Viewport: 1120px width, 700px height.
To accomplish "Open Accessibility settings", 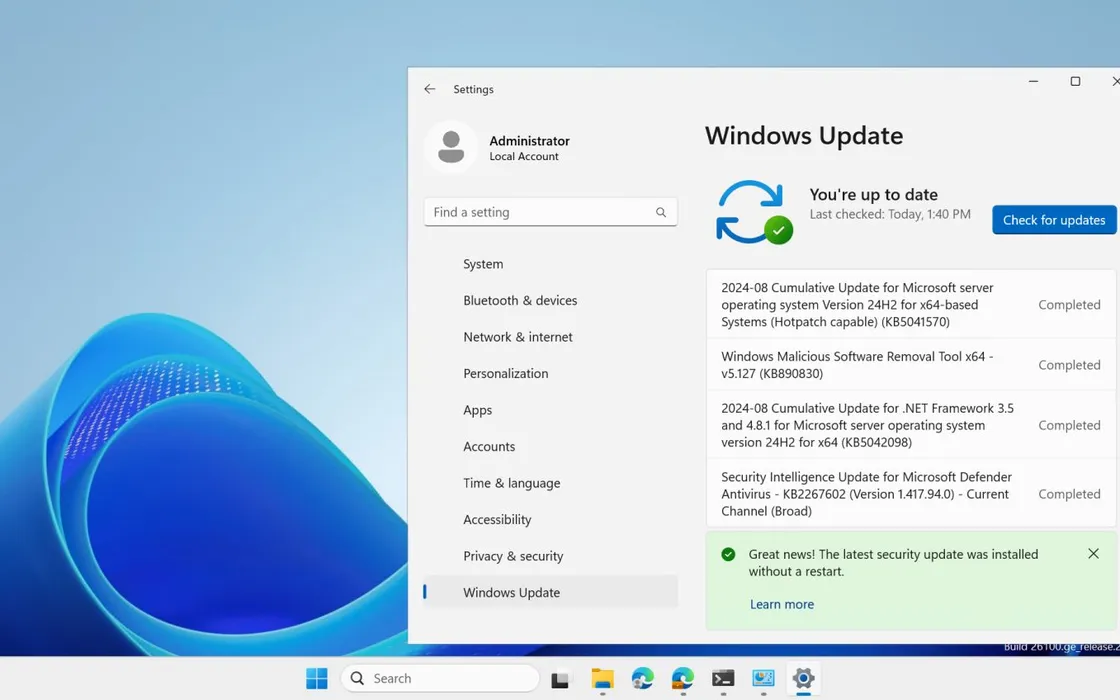I will click(x=551, y=519).
